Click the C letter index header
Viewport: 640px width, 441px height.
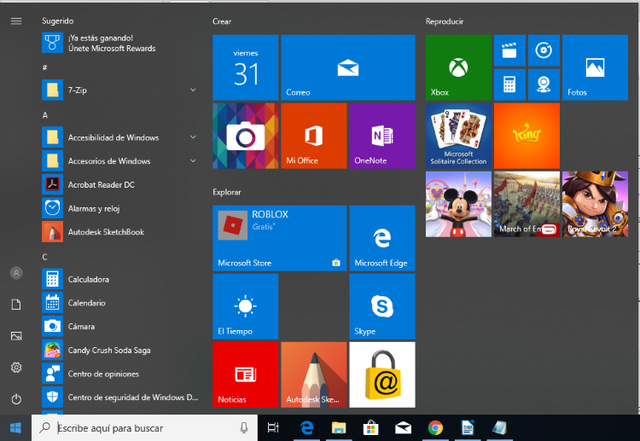[45, 257]
